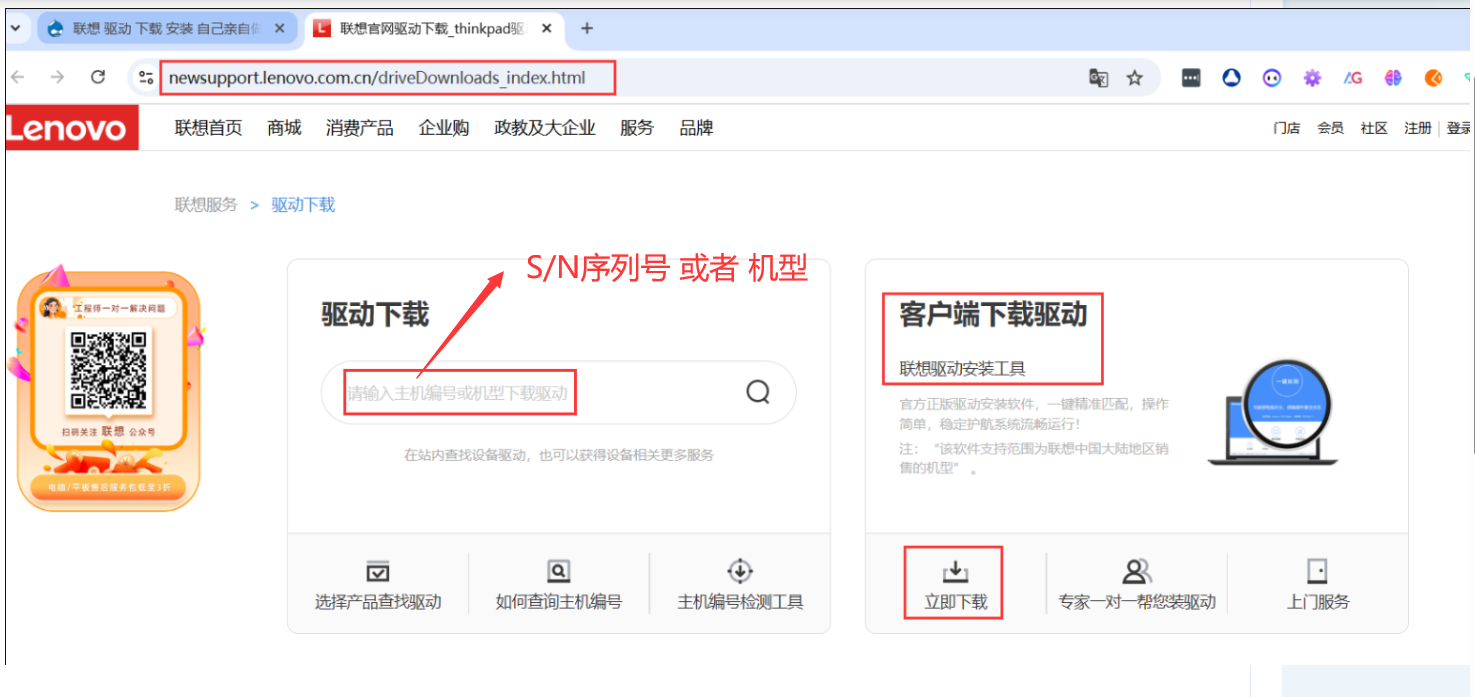Viewport: 1475px width, 697px height.
Task: Click the 选择产品查找驱动 icon
Action: click(378, 571)
